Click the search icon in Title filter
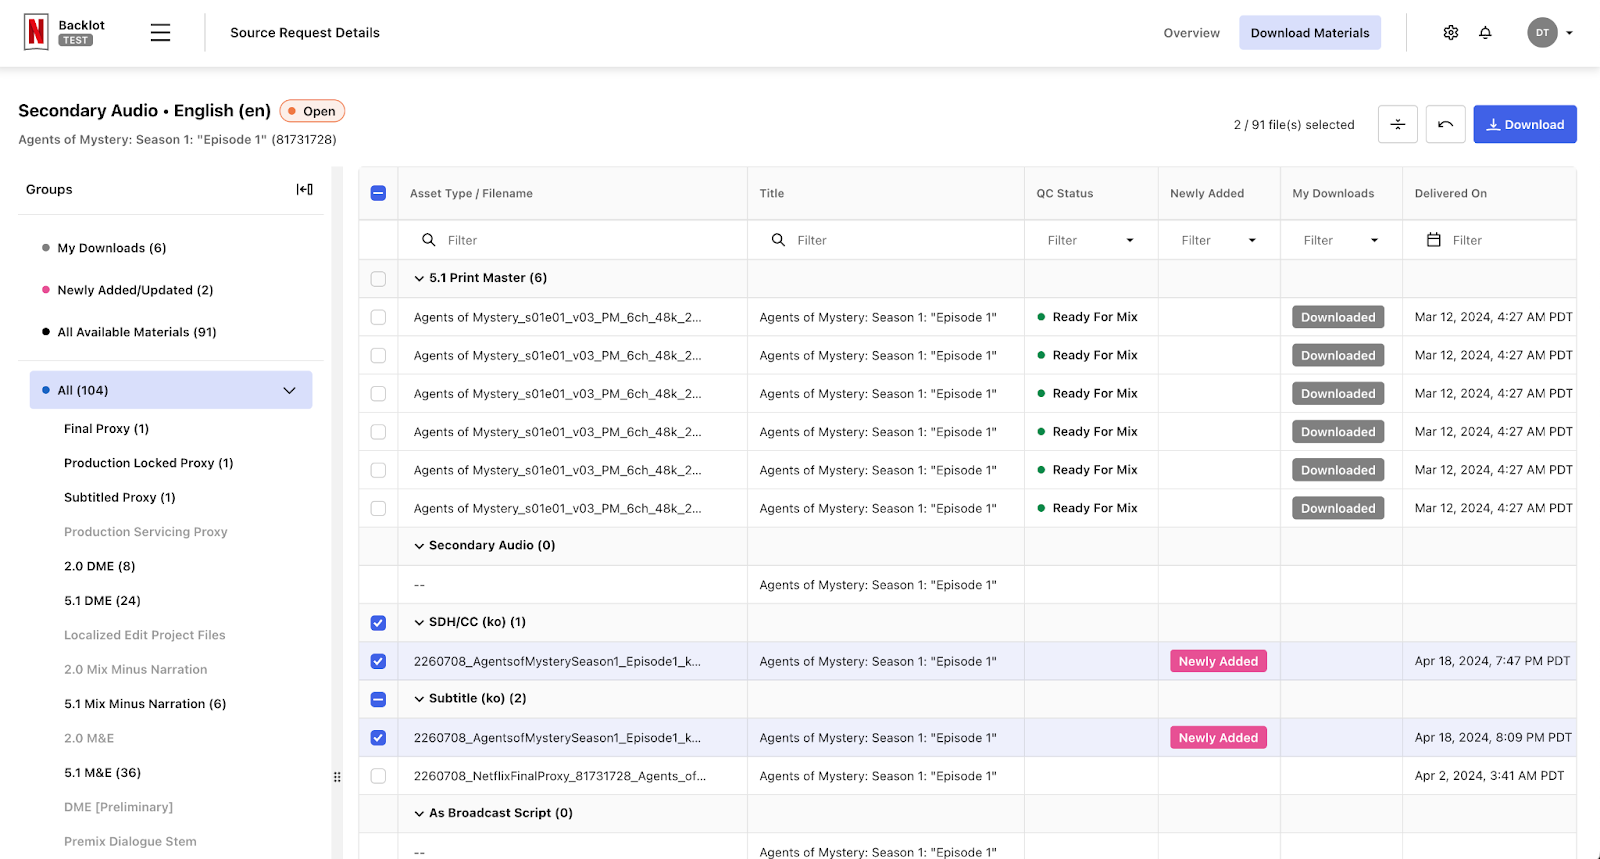The image size is (1600, 859). coord(778,240)
